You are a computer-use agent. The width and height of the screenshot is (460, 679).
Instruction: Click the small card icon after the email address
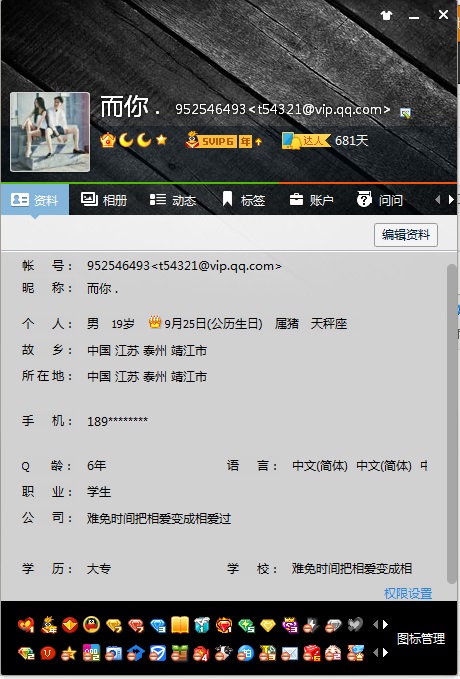pos(405,113)
